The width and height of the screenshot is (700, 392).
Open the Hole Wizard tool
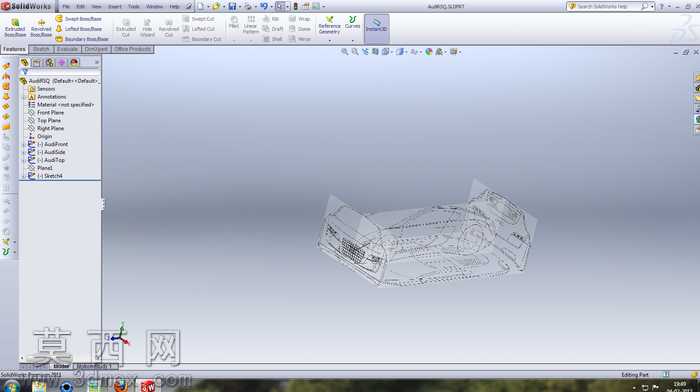147,28
